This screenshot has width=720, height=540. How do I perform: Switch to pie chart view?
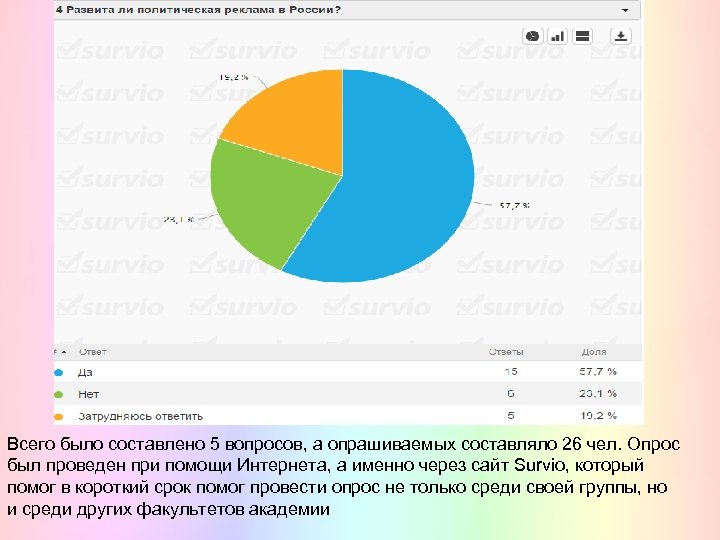[533, 36]
